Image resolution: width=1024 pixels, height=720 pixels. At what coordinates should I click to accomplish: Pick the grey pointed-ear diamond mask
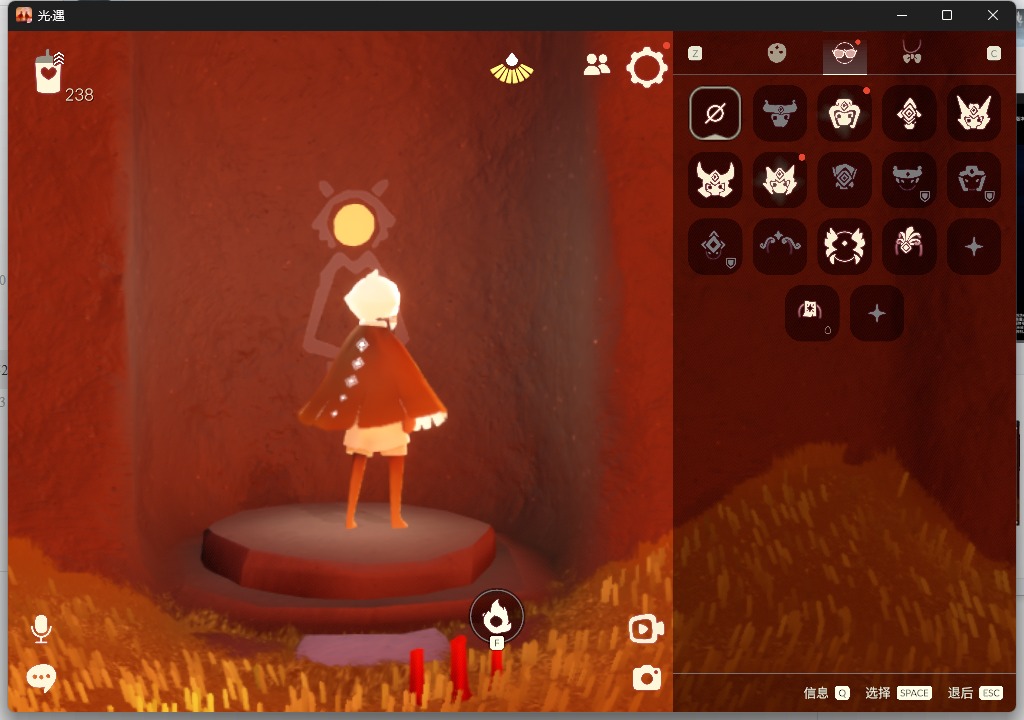coord(844,180)
